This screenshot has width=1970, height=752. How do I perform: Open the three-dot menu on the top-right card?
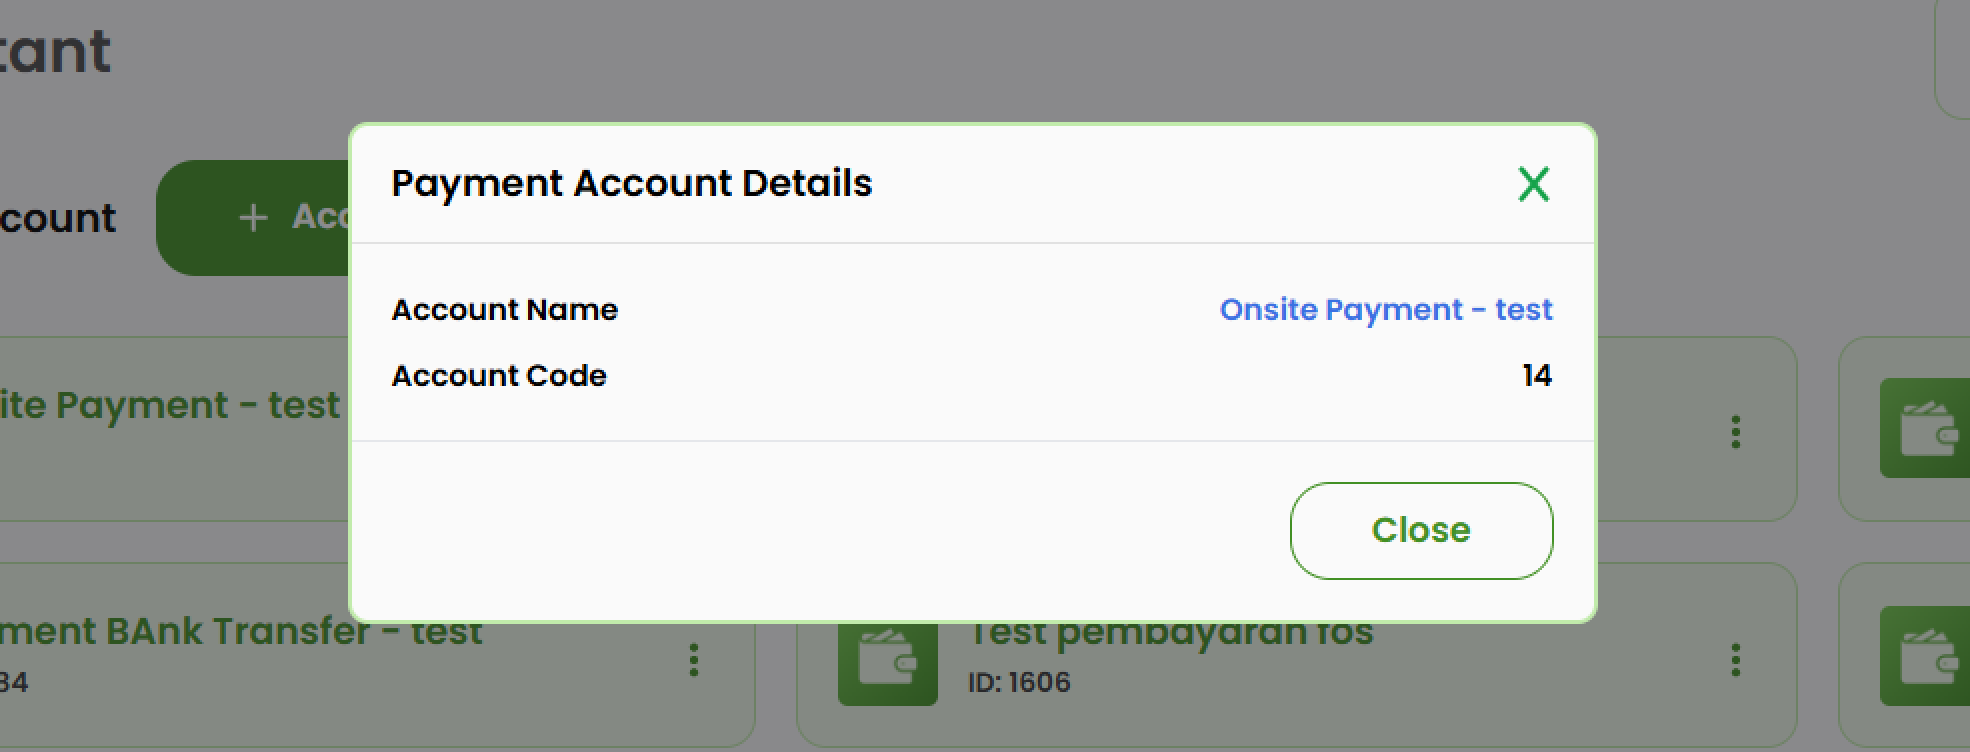click(x=1735, y=432)
